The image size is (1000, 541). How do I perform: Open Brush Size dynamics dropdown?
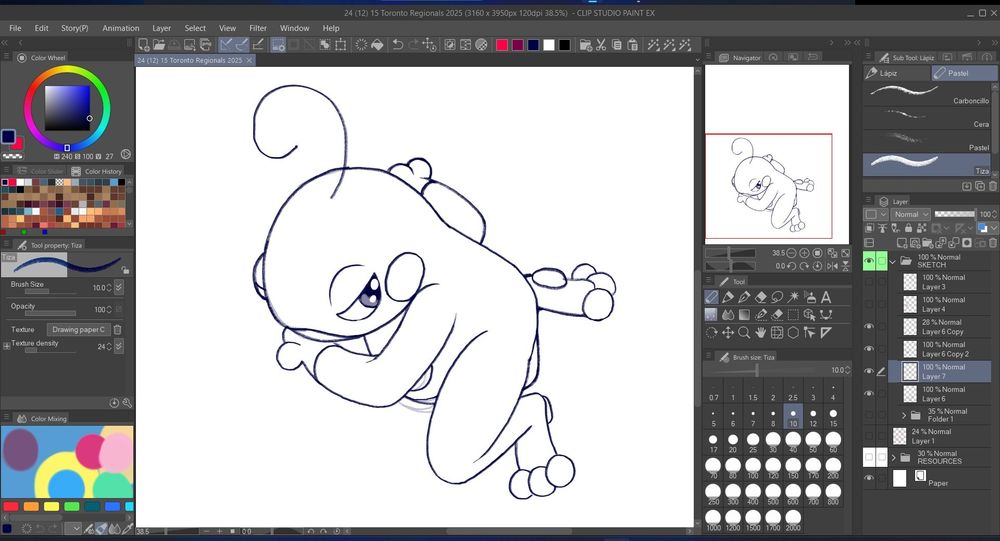tap(119, 287)
